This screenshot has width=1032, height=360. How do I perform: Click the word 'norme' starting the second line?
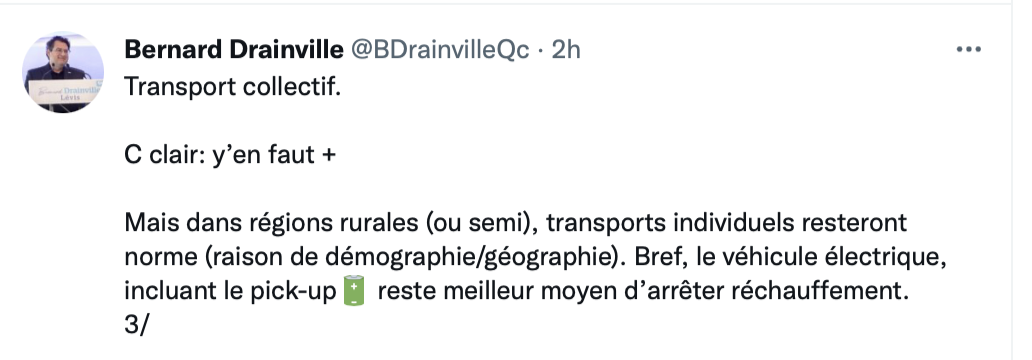point(161,257)
